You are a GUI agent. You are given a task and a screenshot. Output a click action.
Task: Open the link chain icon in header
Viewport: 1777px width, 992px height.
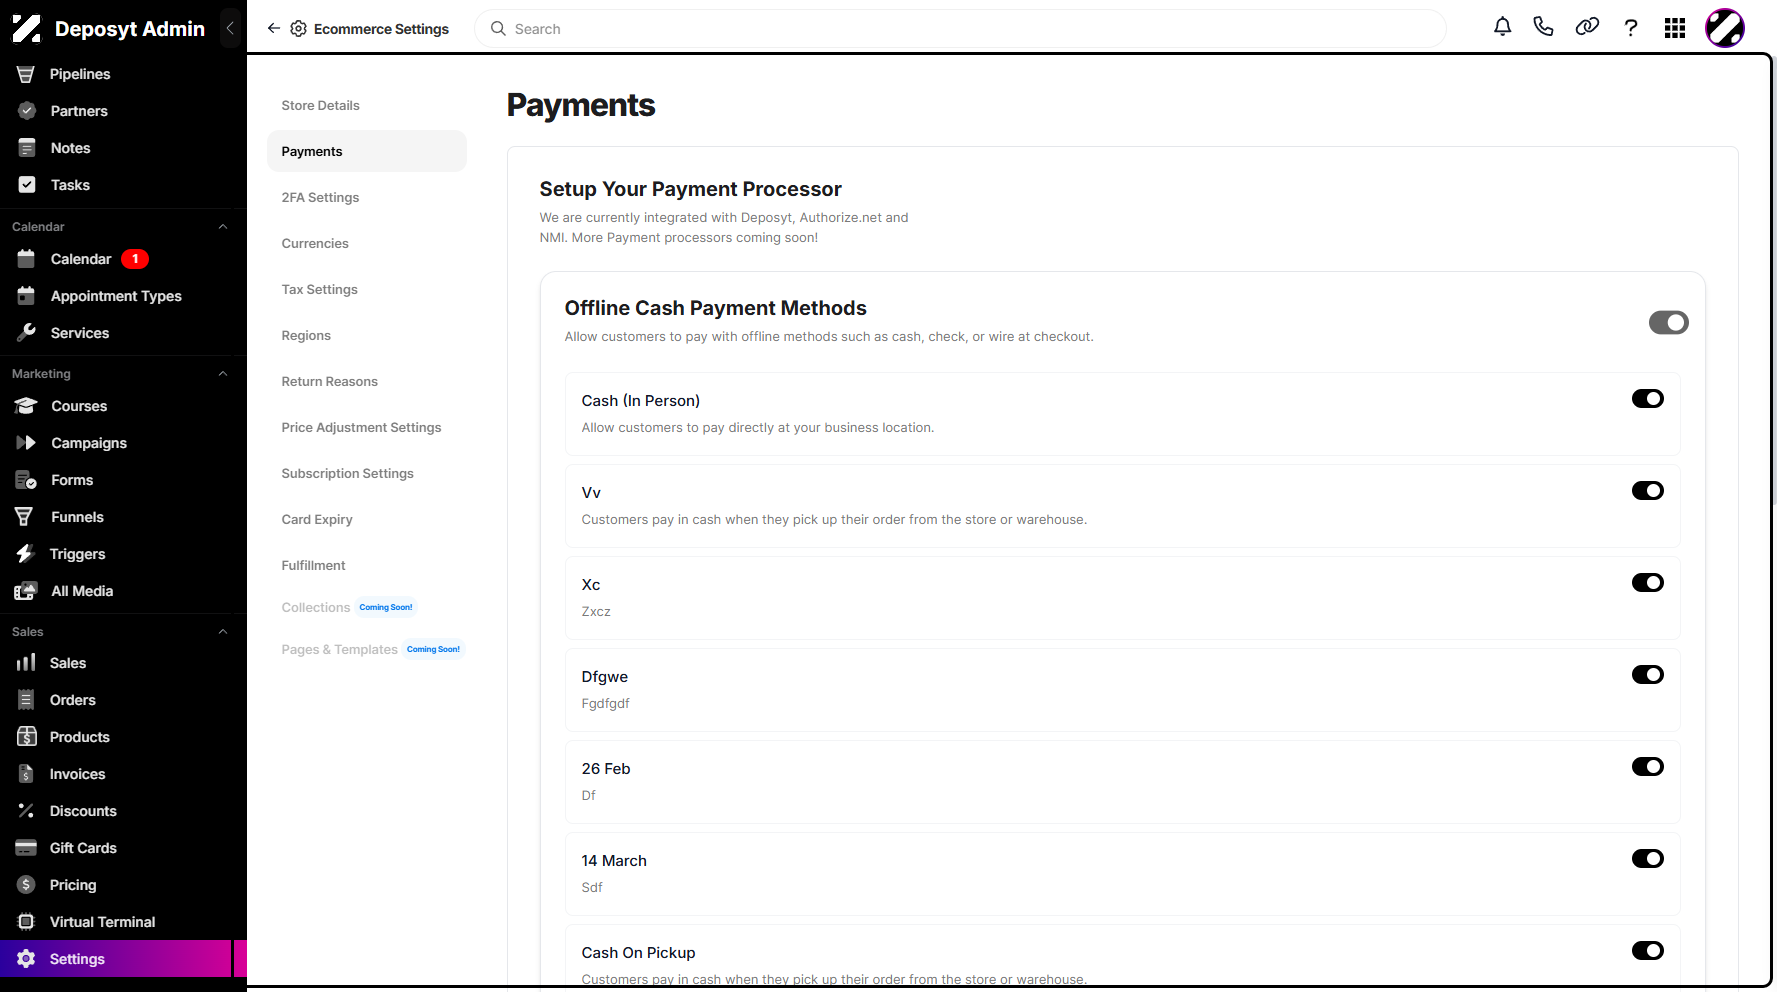tap(1587, 28)
